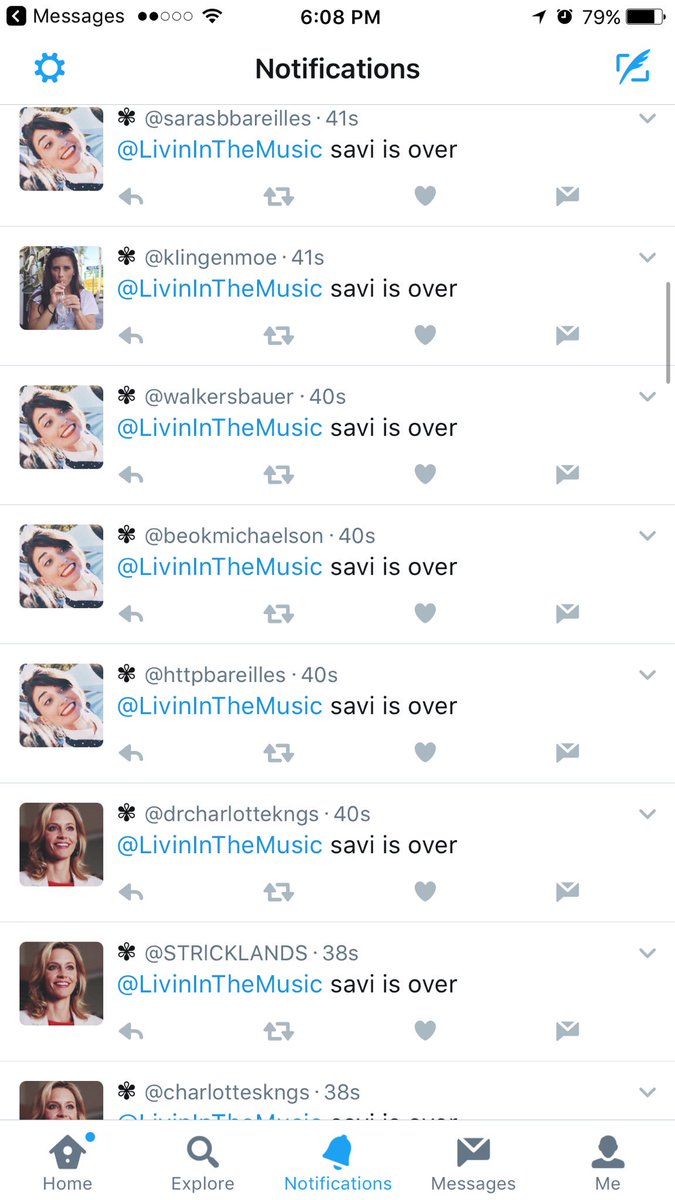Tap @LivinInTheMusic mention in @walkersbauer's tweet
The image size is (675, 1200).
220,428
